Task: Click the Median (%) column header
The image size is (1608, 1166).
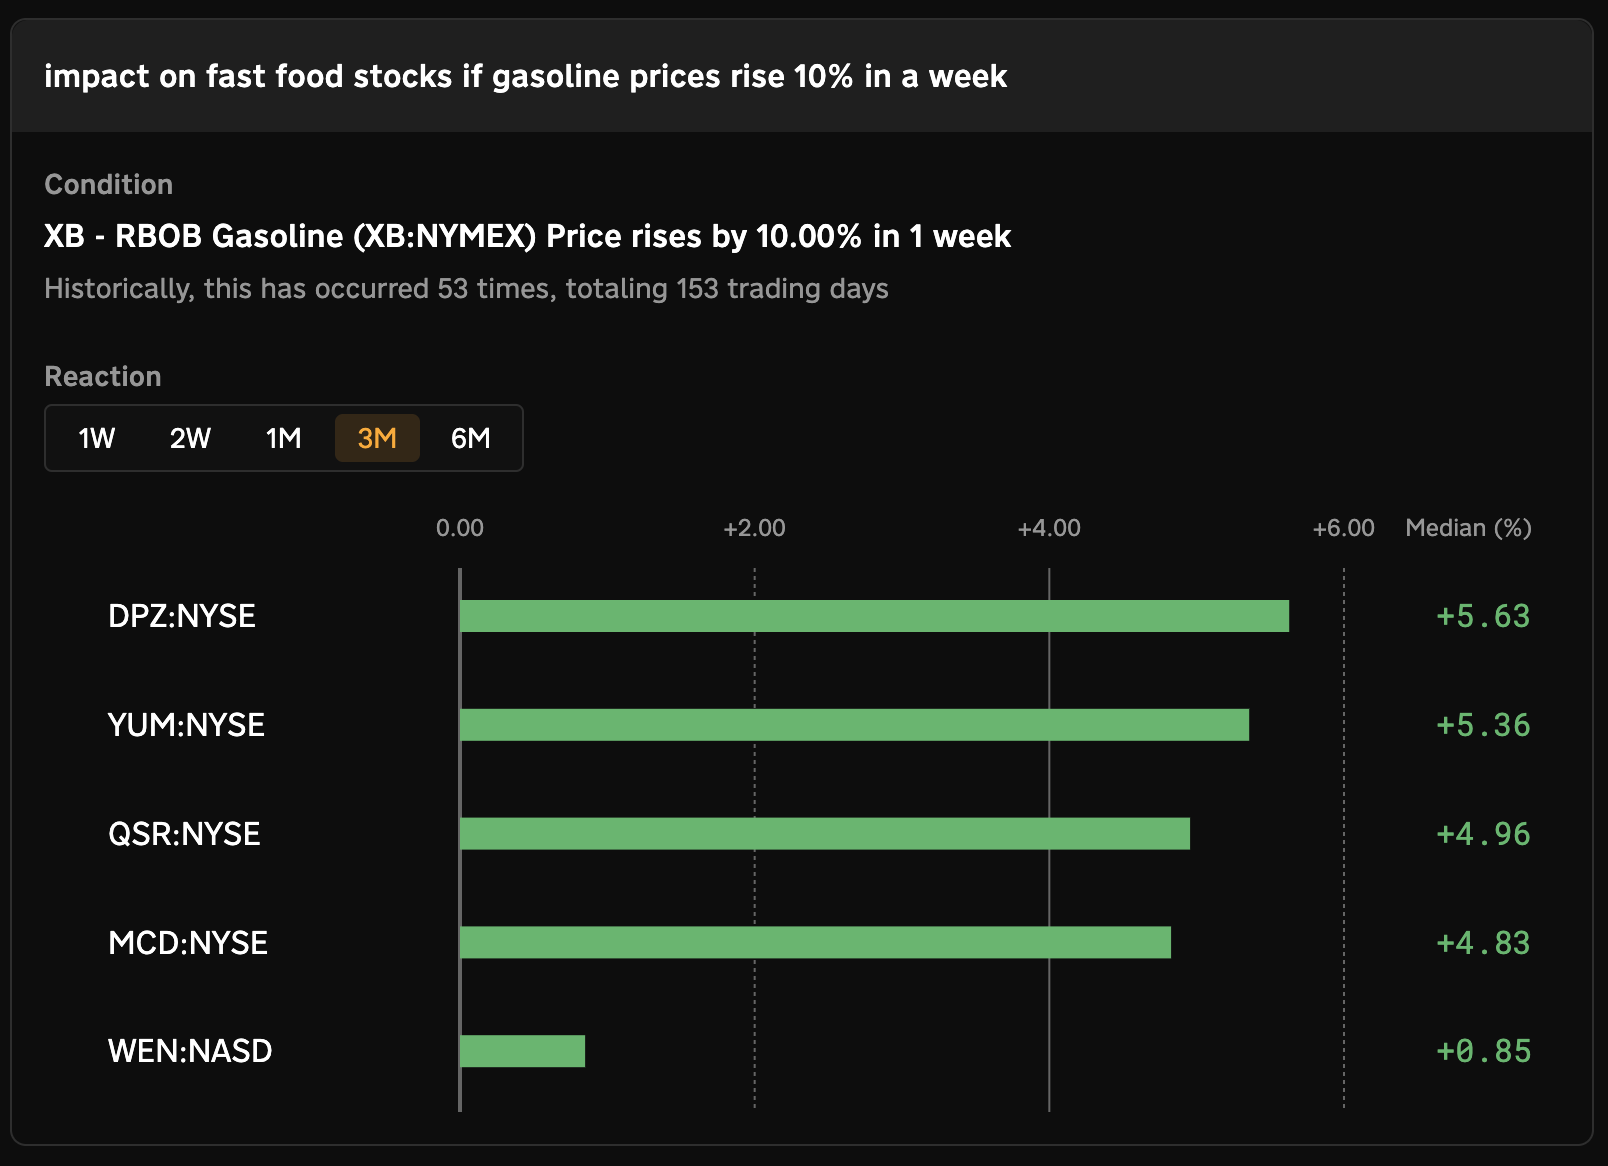Action: [x=1468, y=528]
